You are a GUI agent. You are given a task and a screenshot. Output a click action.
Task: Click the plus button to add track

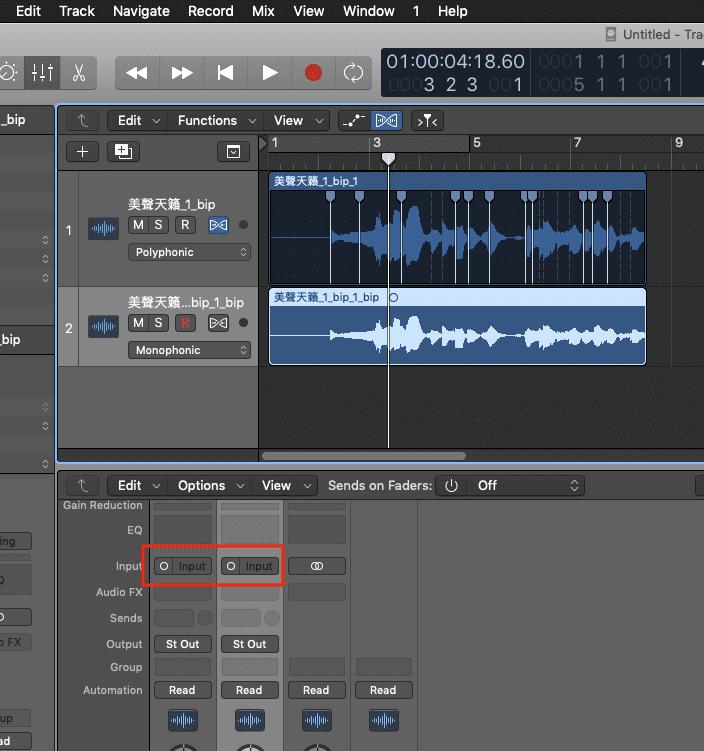point(82,152)
